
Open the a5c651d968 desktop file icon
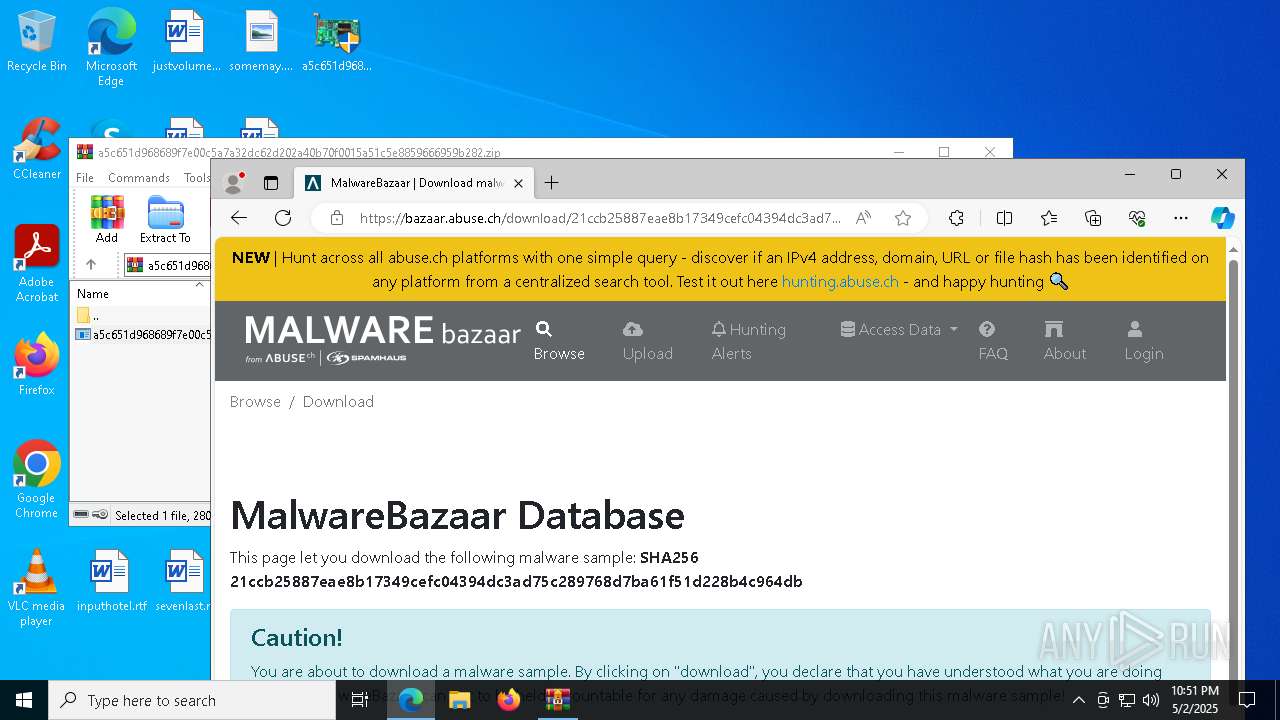pyautogui.click(x=337, y=41)
